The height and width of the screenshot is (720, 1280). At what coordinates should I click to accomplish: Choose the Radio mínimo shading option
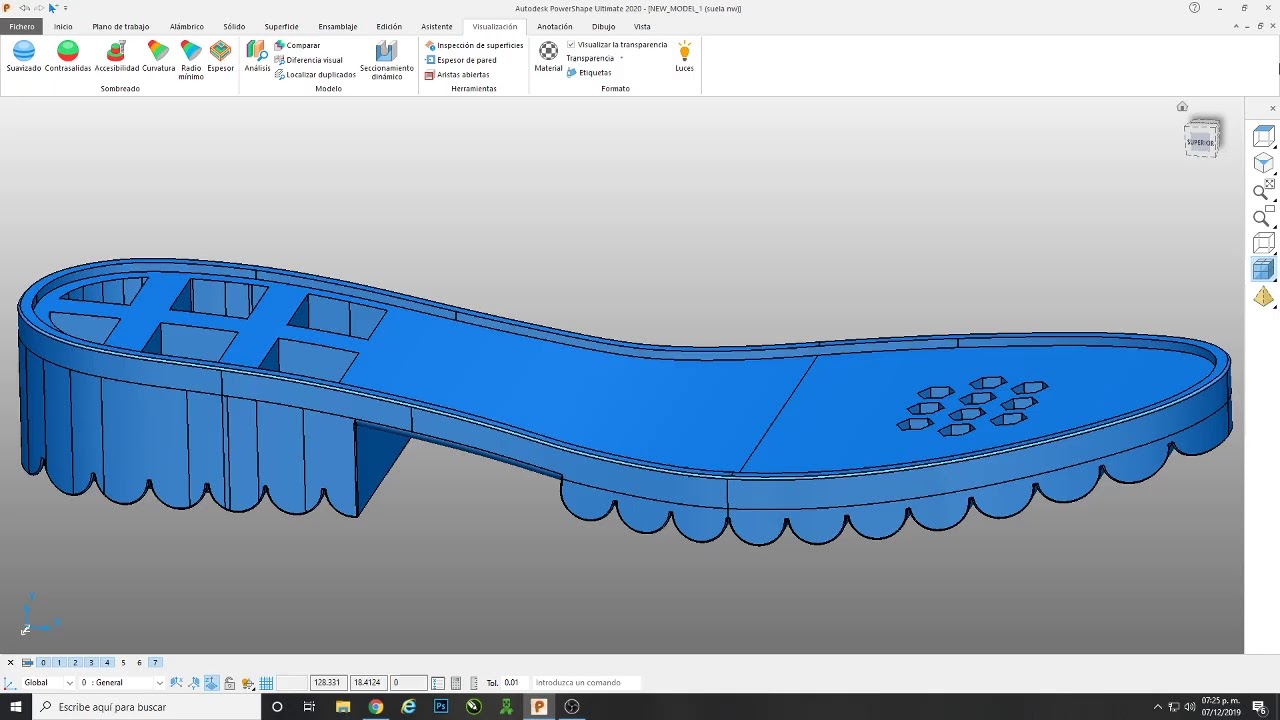[191, 59]
